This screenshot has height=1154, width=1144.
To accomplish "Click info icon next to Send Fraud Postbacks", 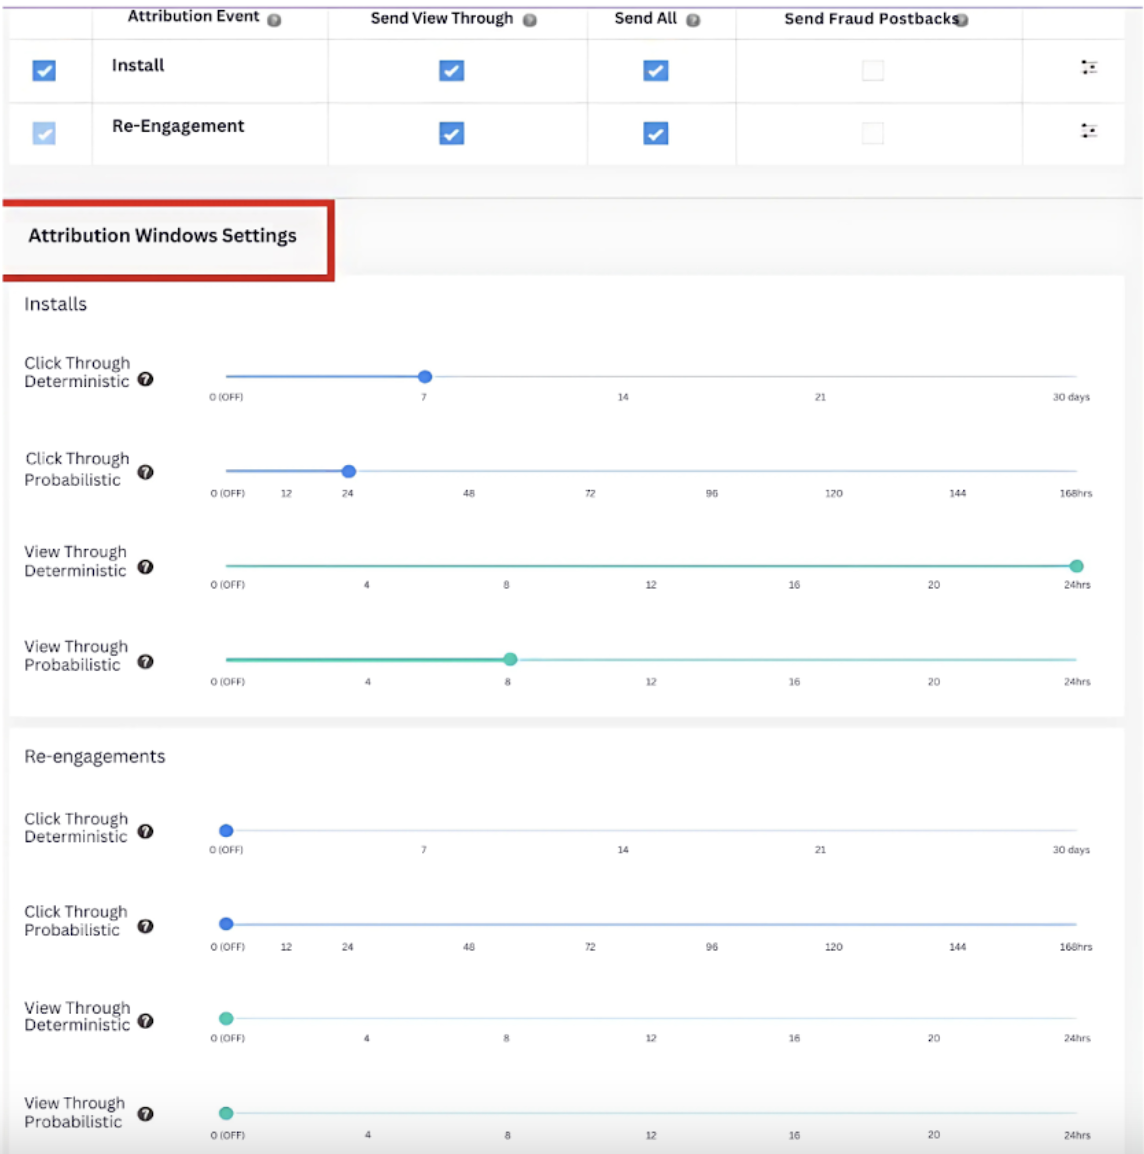I will (x=962, y=20).
